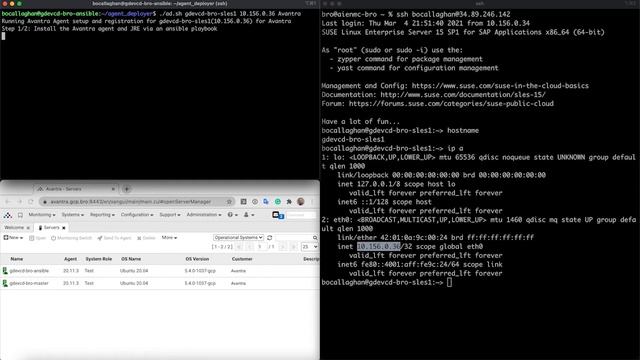The image size is (640, 360).
Task: Select the gdevcd-bro-ansible server row
Action: tap(160, 271)
